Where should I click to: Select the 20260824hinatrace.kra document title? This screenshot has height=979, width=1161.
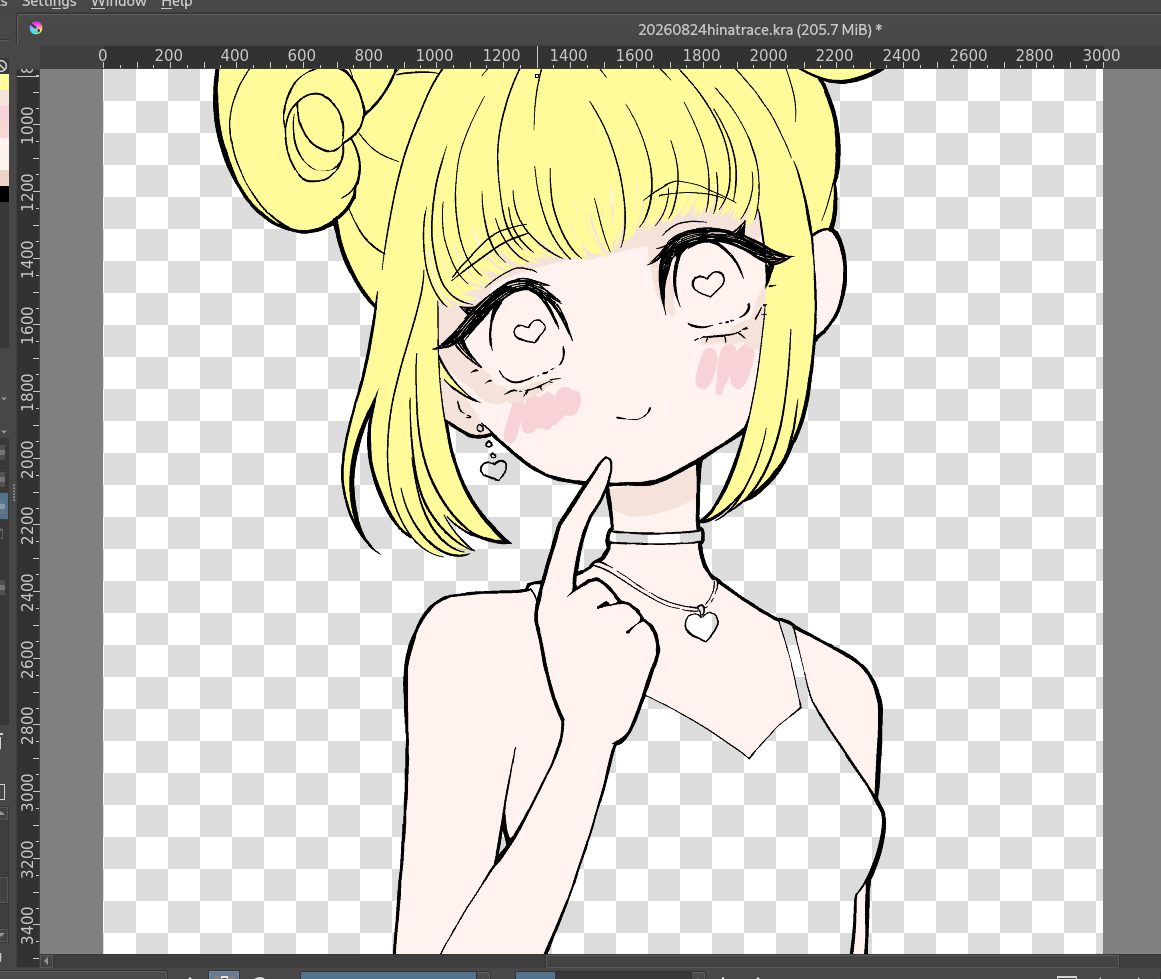tap(760, 30)
